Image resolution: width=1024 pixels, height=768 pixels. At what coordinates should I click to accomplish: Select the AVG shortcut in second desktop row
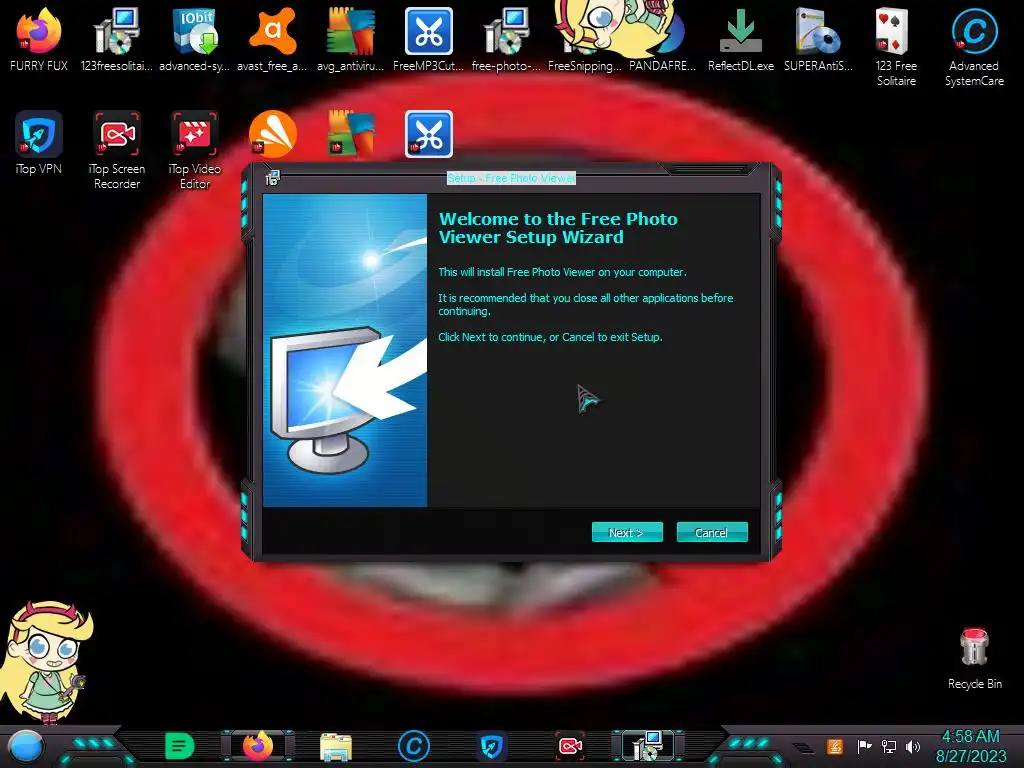(351, 135)
